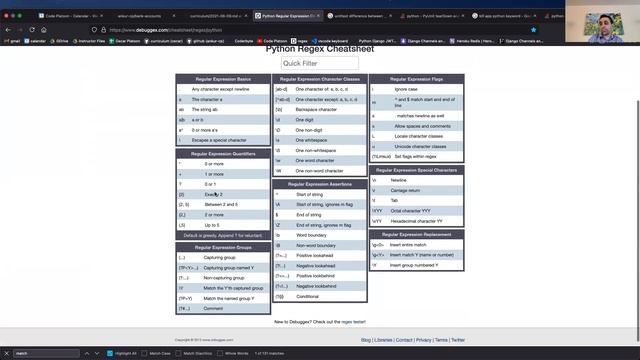Enable the Match Case checkbox

coord(144,353)
